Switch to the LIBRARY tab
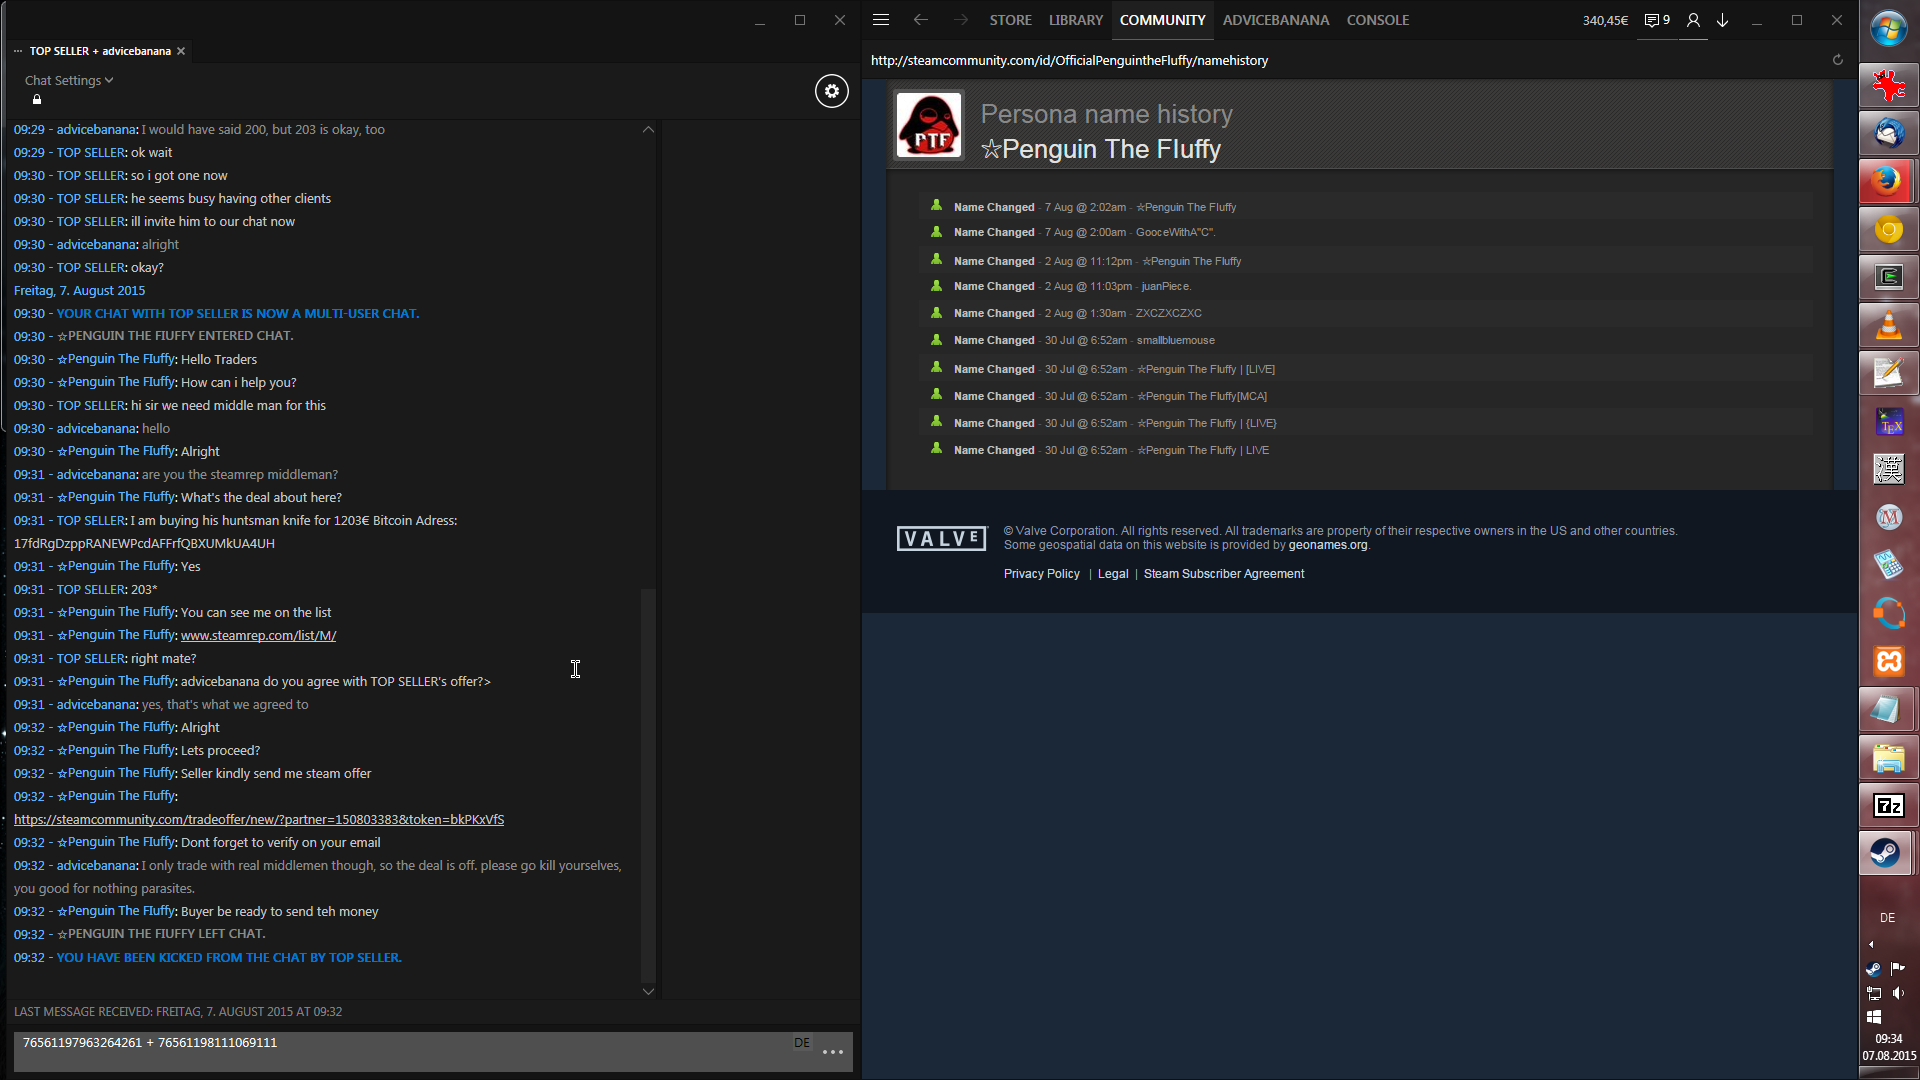 [x=1075, y=20]
